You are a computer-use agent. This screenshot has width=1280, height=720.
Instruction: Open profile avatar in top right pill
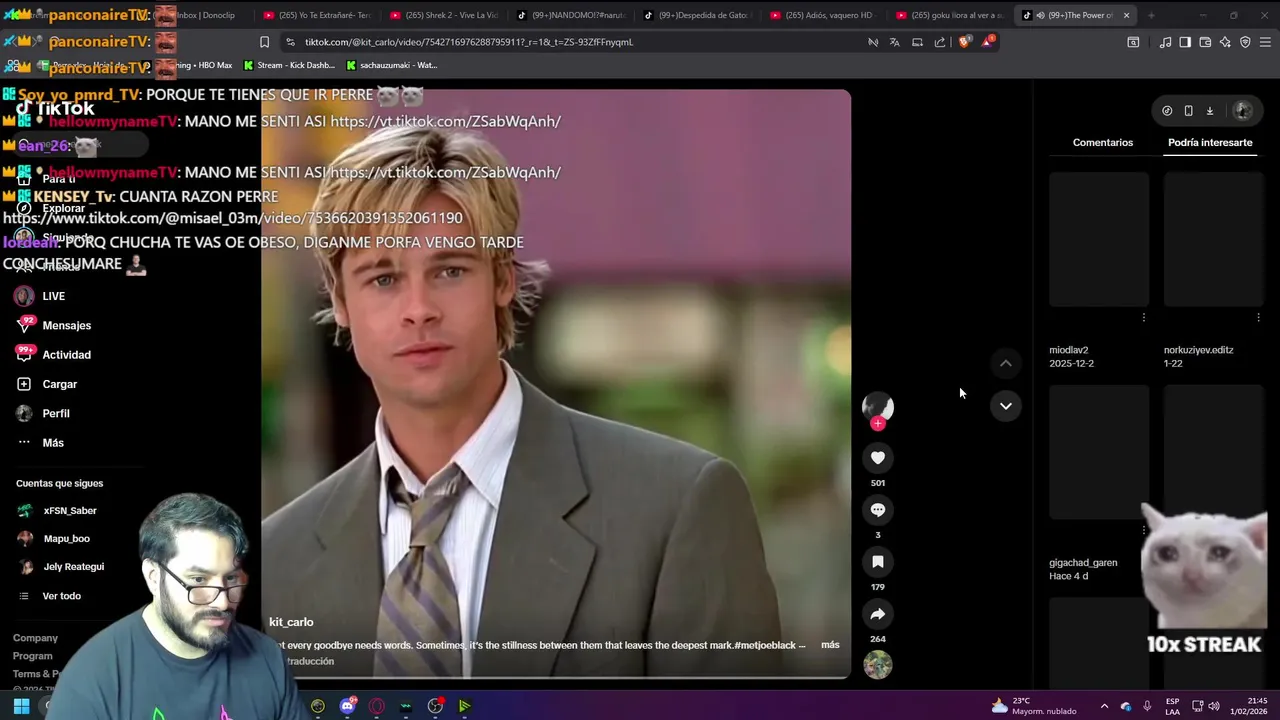click(x=1242, y=111)
